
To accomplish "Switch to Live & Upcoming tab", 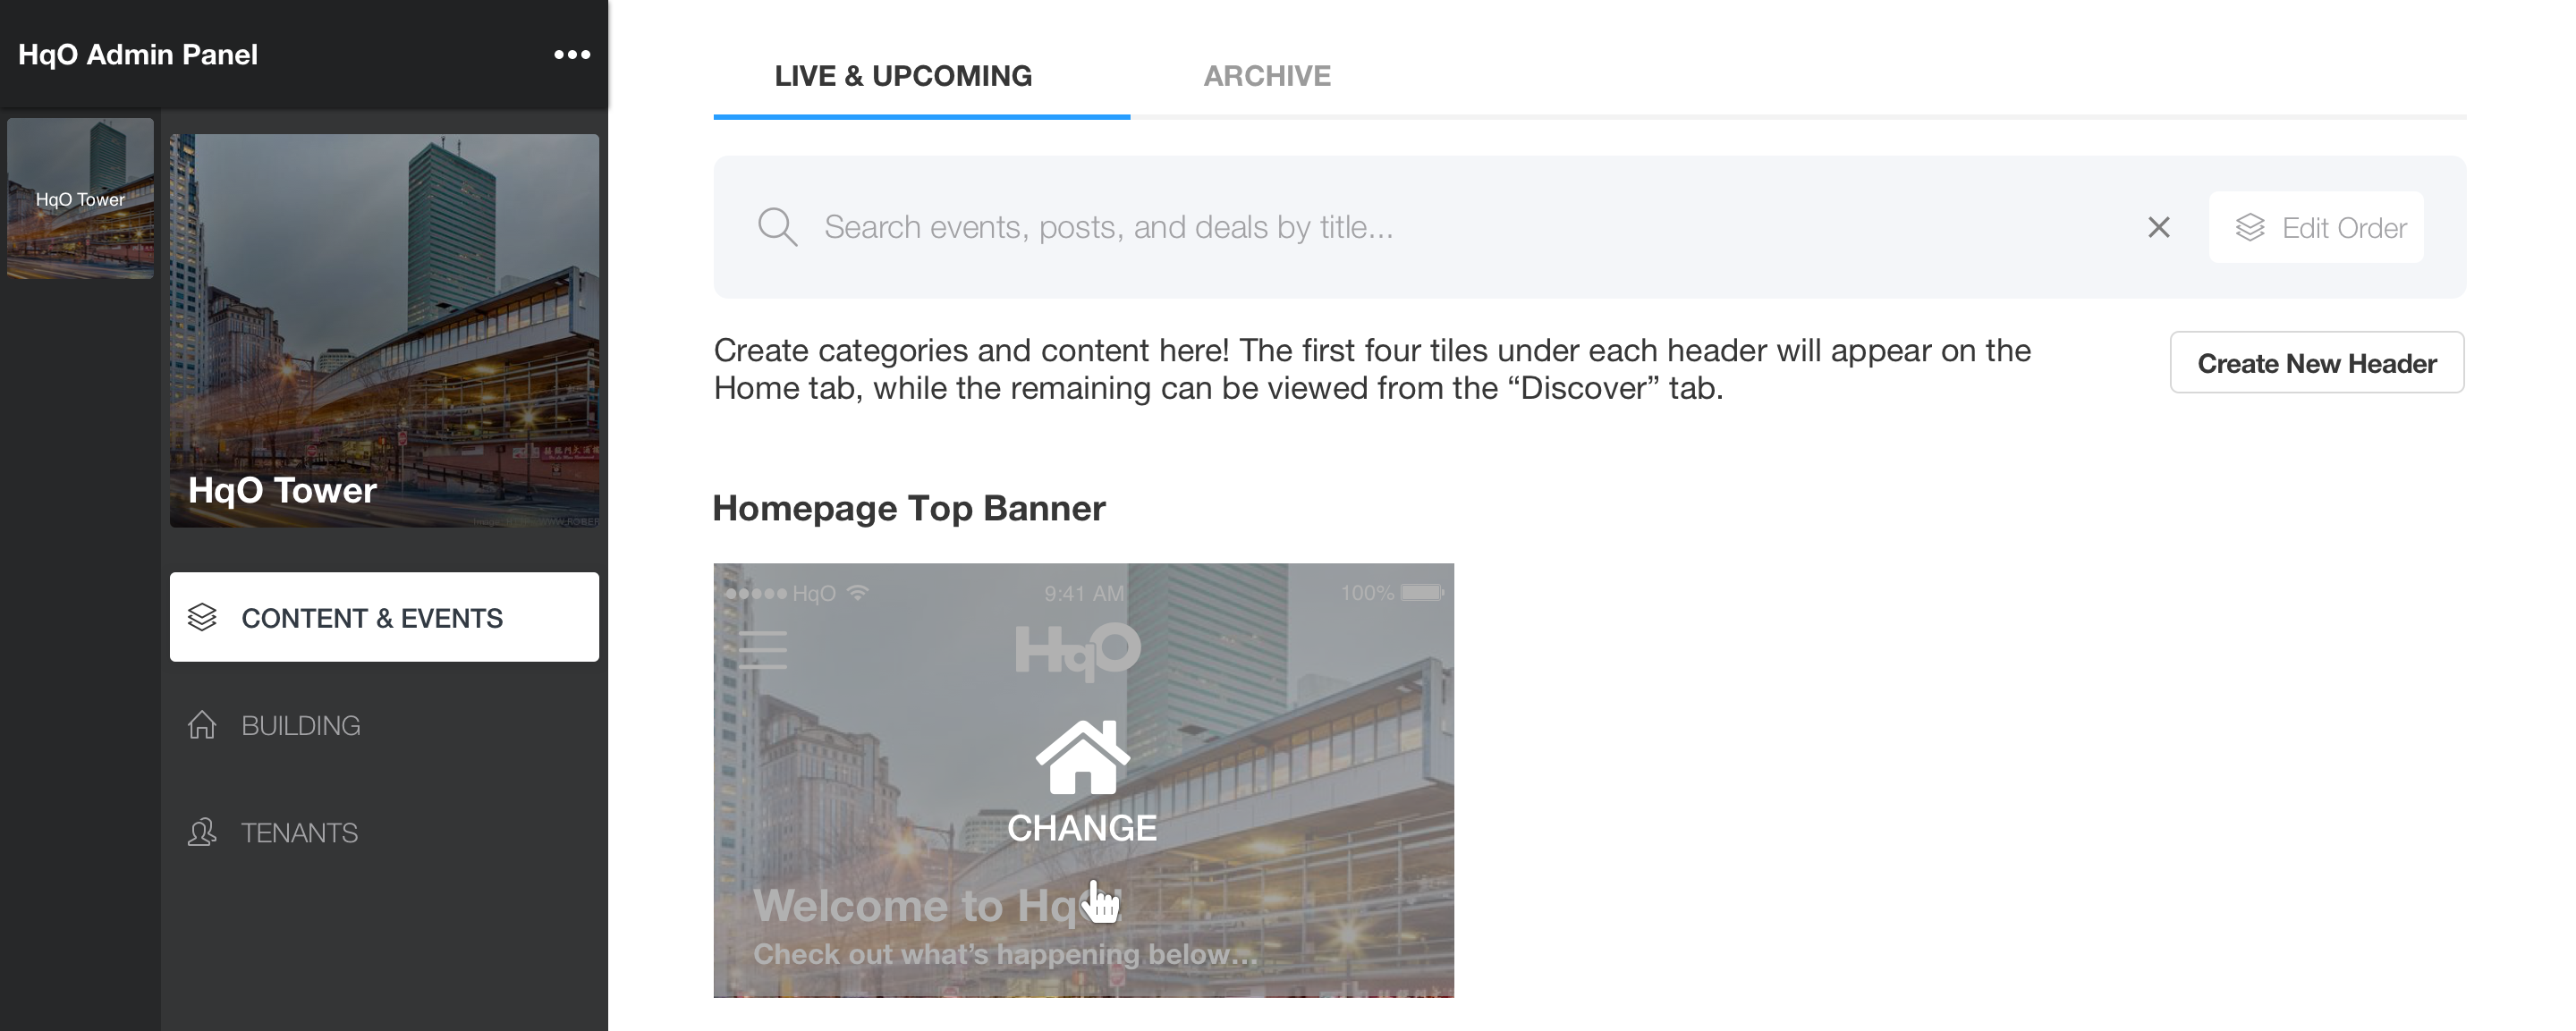I will tap(922, 76).
